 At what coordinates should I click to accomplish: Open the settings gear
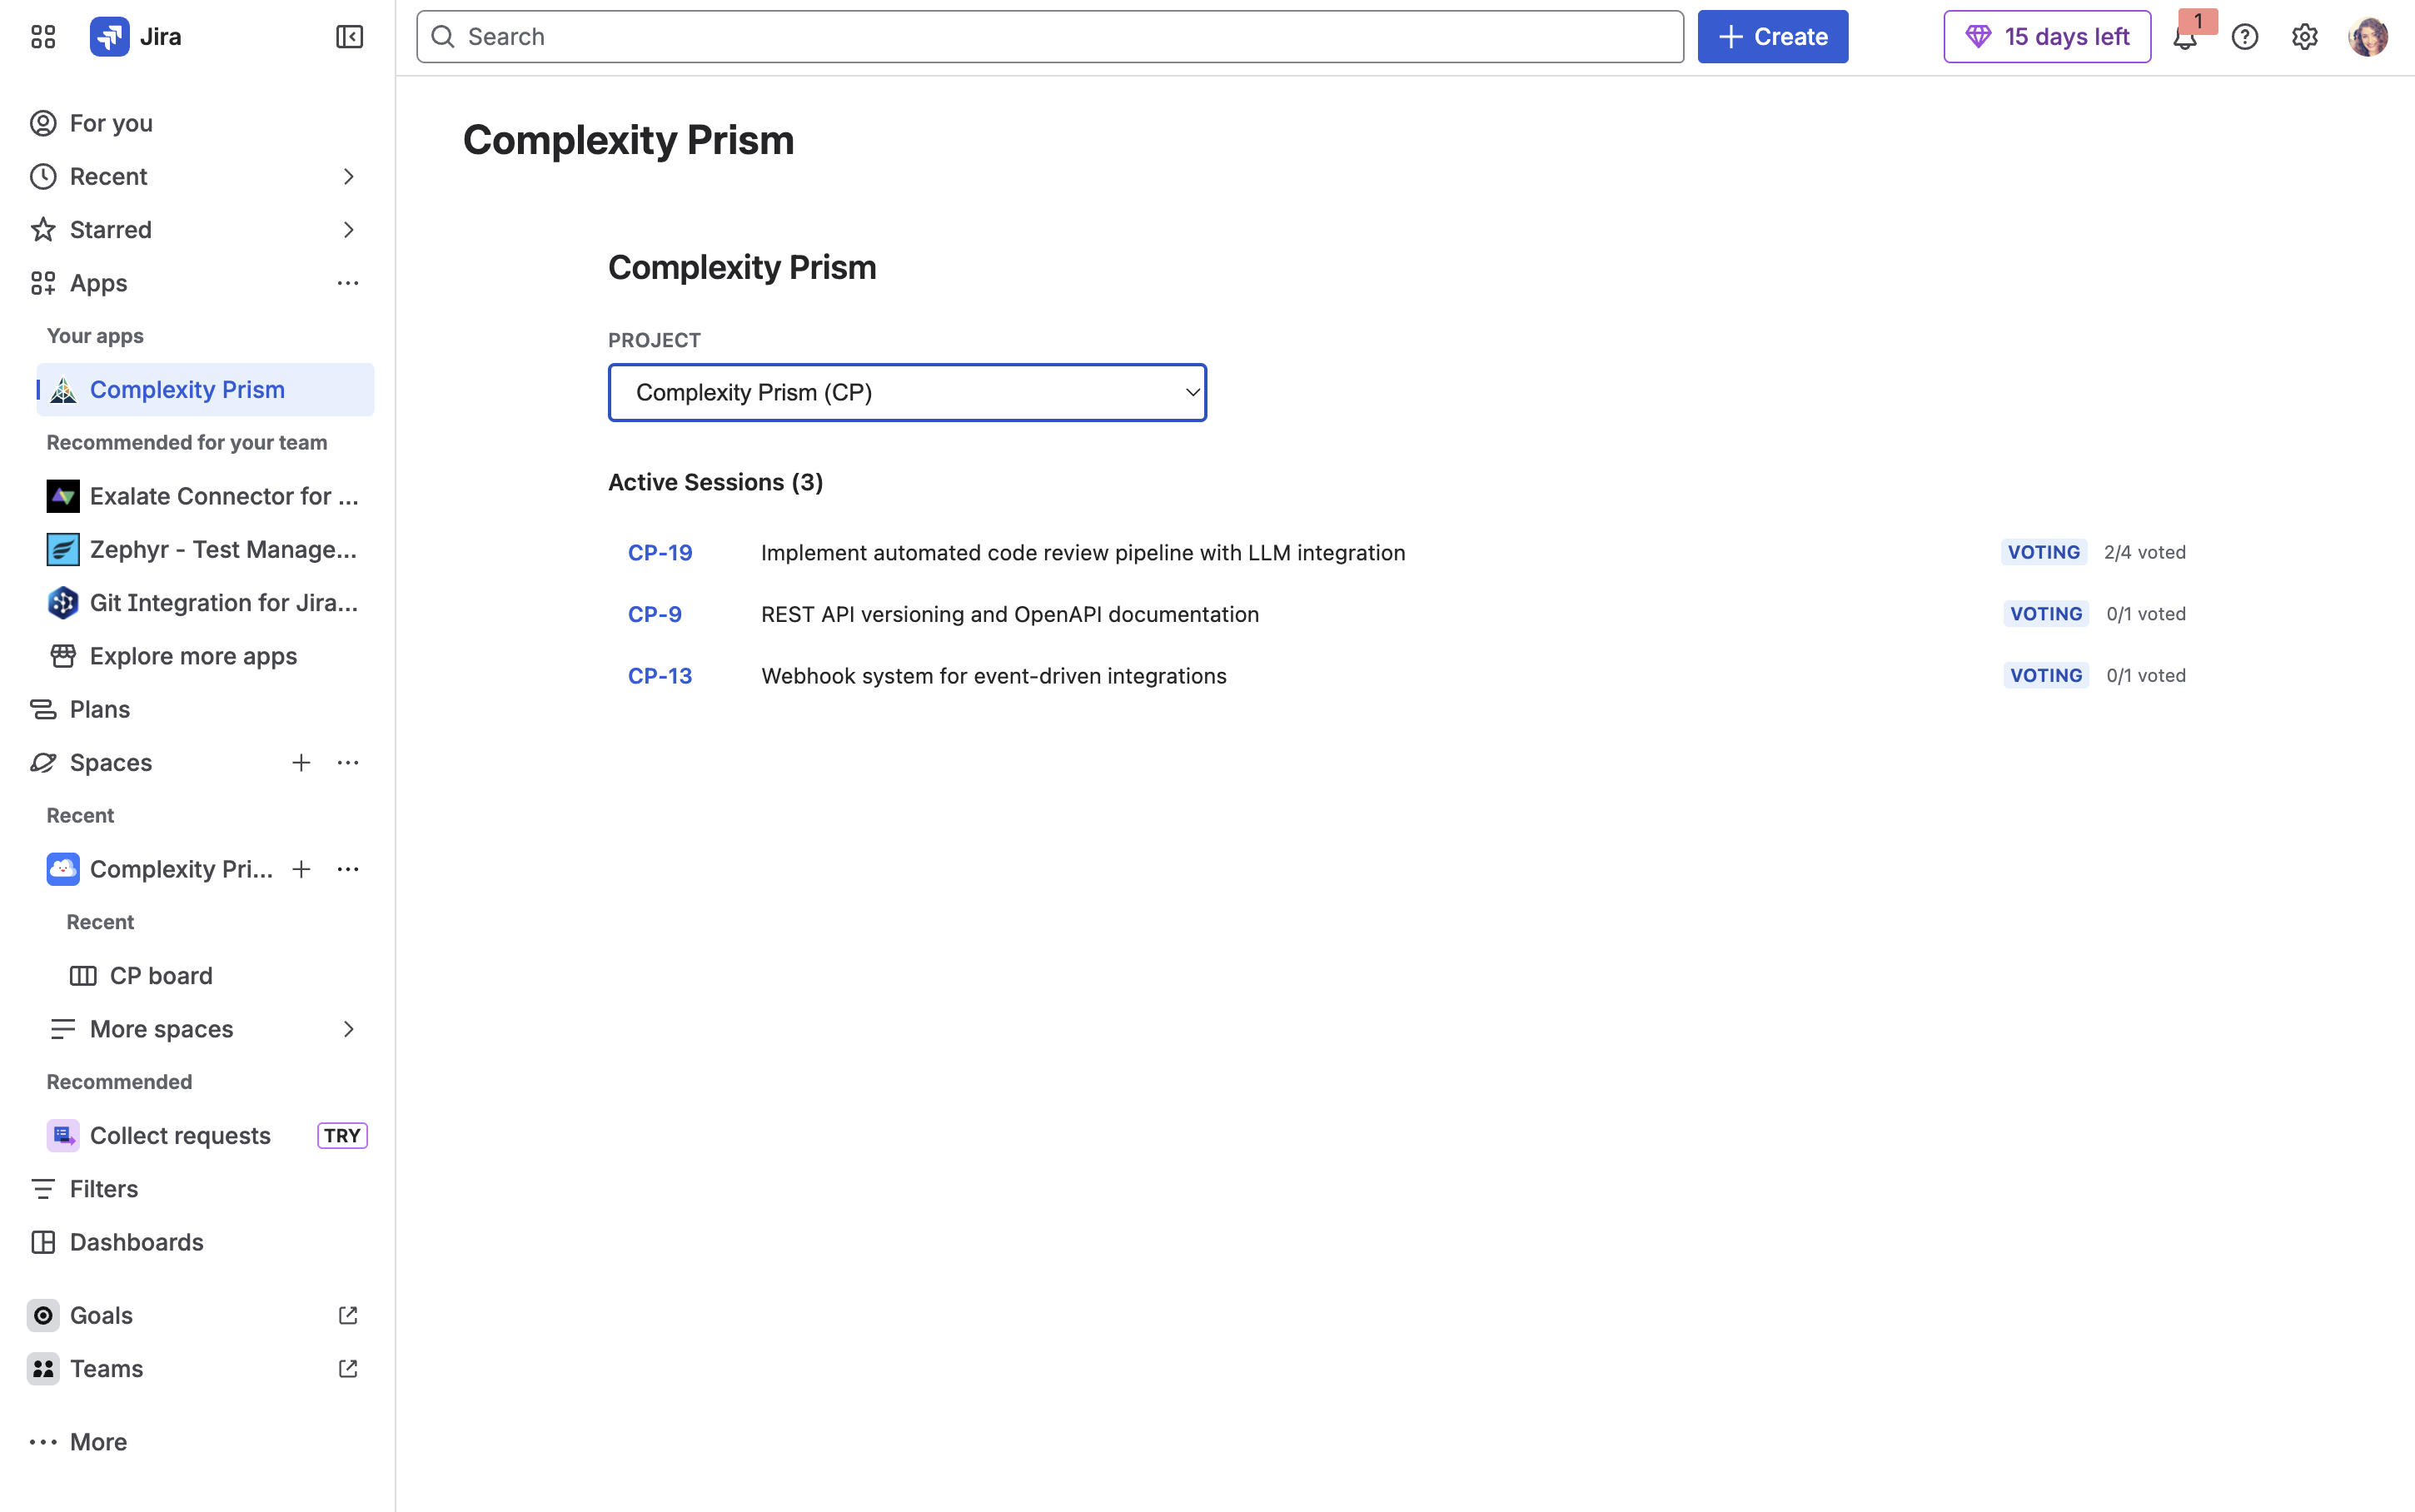(2304, 38)
